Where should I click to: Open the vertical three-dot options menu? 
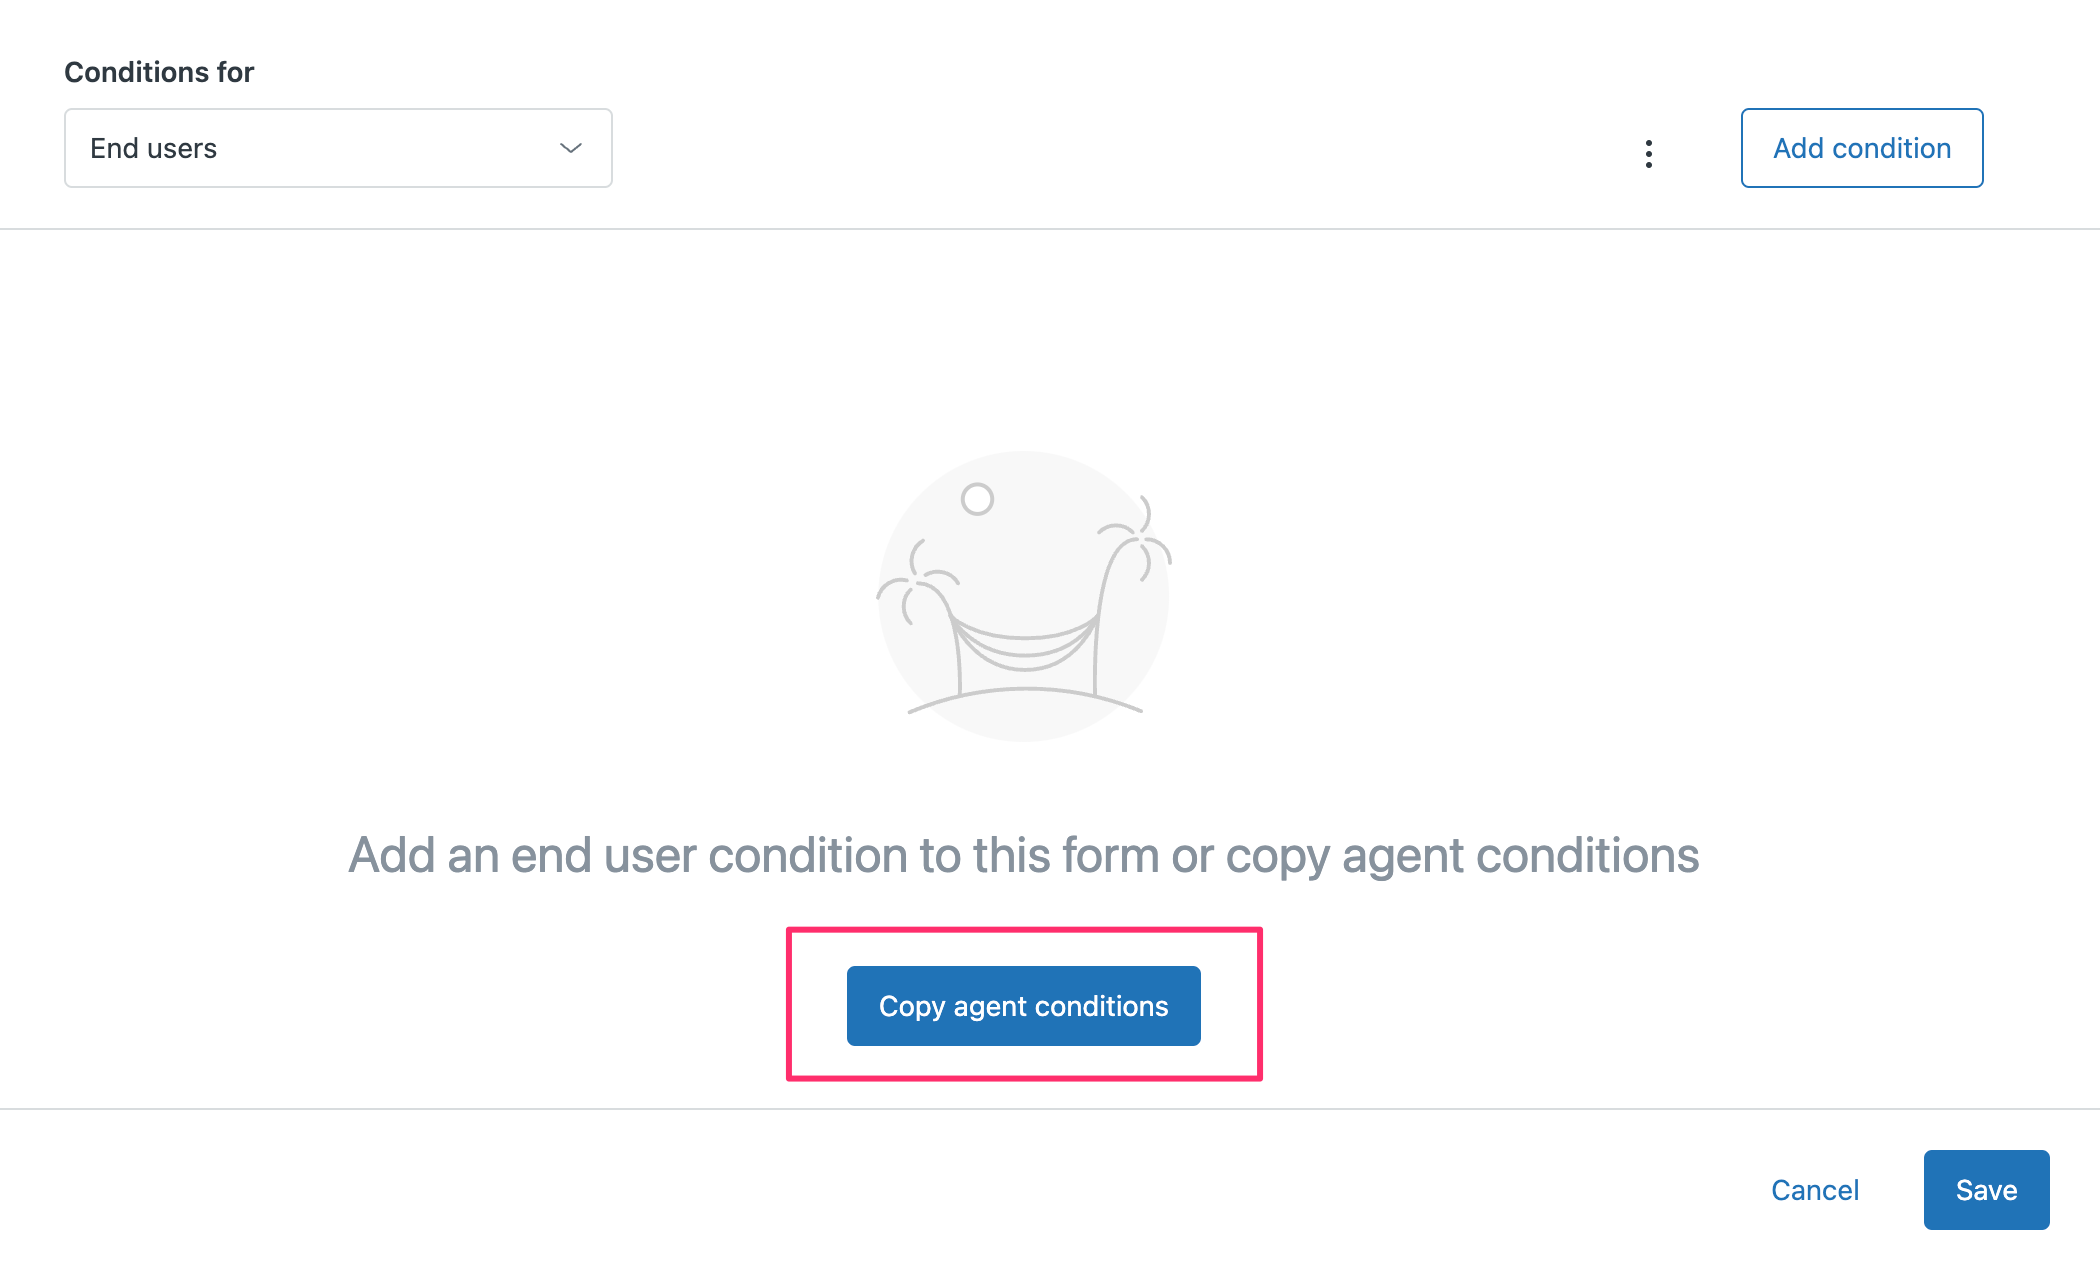coord(1648,153)
